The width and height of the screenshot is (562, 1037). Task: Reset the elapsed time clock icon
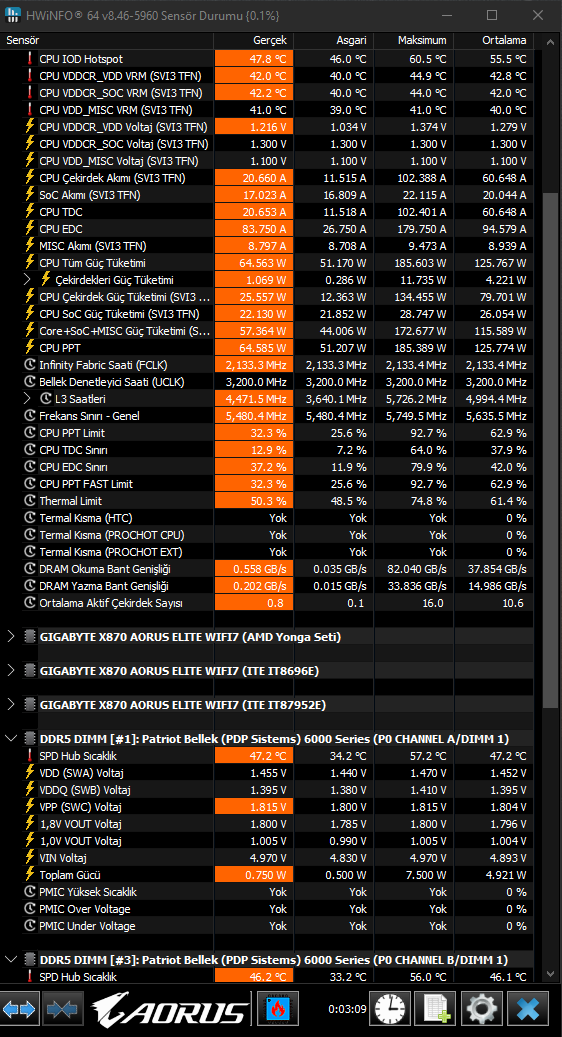tap(389, 1010)
